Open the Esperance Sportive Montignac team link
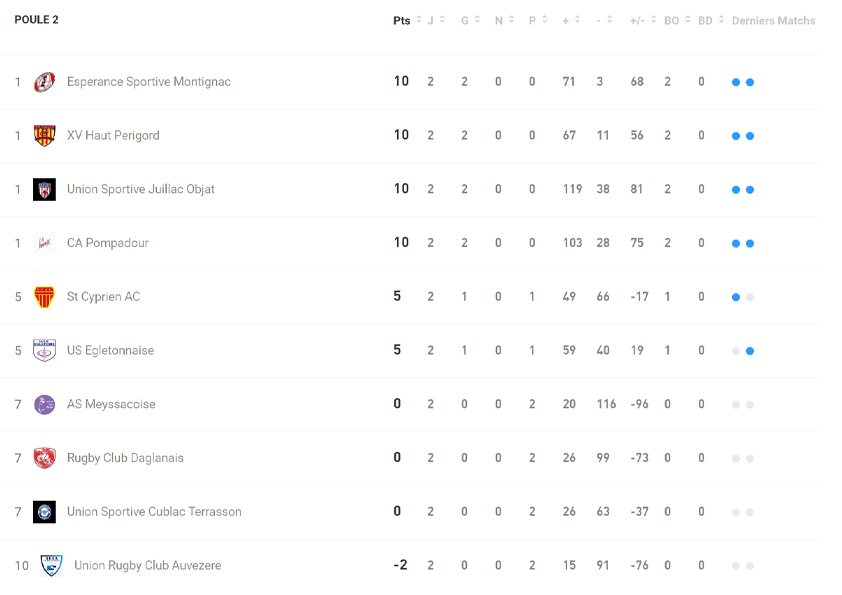Viewport: 842px width, 595px height. tap(148, 82)
